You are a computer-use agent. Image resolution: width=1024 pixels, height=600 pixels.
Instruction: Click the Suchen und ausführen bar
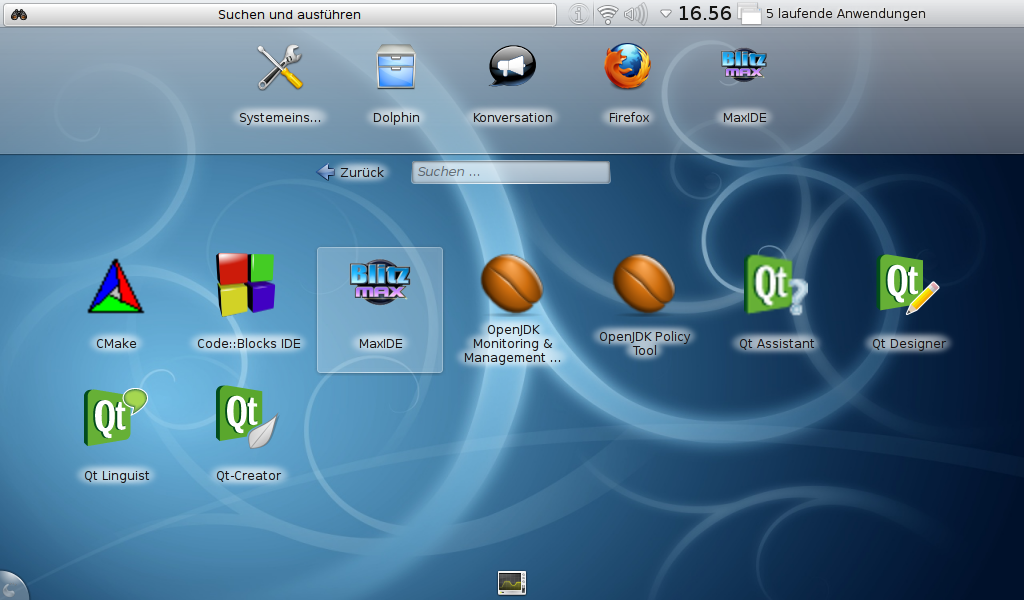coord(280,14)
